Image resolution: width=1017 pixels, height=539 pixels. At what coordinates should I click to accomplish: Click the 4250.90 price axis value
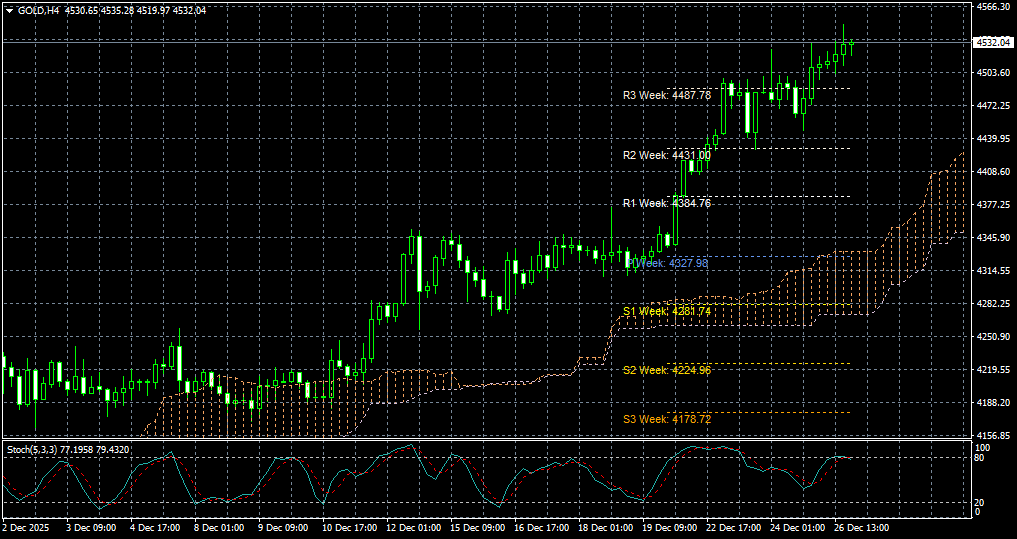pyautogui.click(x=992, y=337)
